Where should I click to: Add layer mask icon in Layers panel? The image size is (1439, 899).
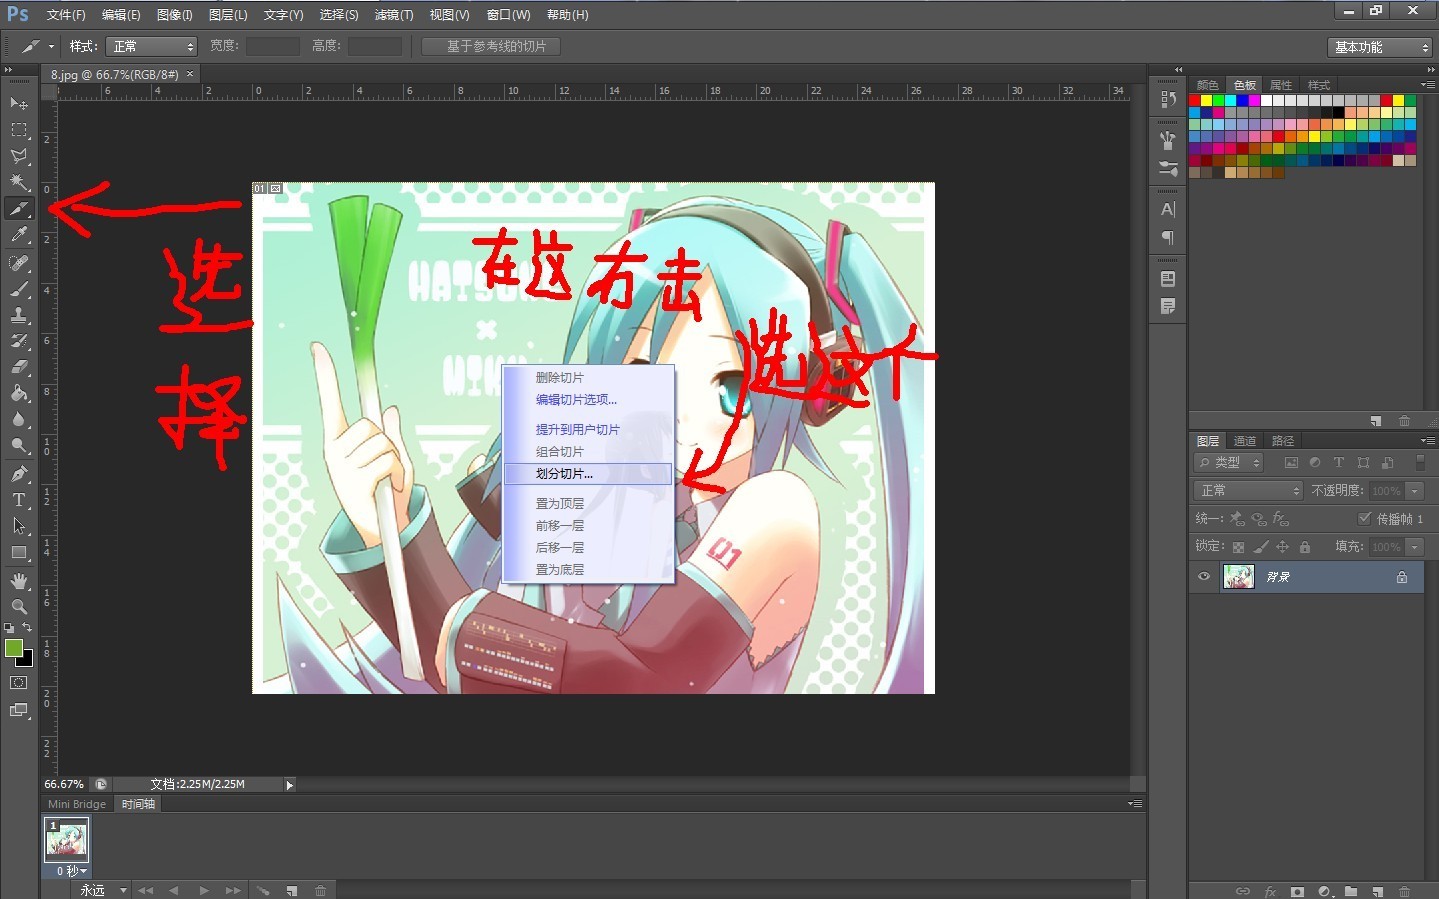[x=1297, y=891]
